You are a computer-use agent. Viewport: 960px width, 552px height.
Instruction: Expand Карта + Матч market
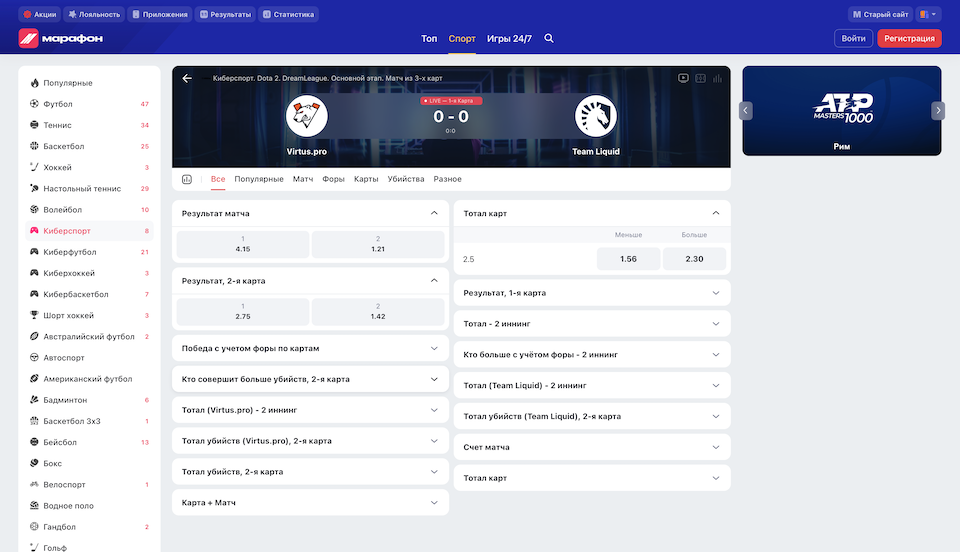tap(310, 502)
